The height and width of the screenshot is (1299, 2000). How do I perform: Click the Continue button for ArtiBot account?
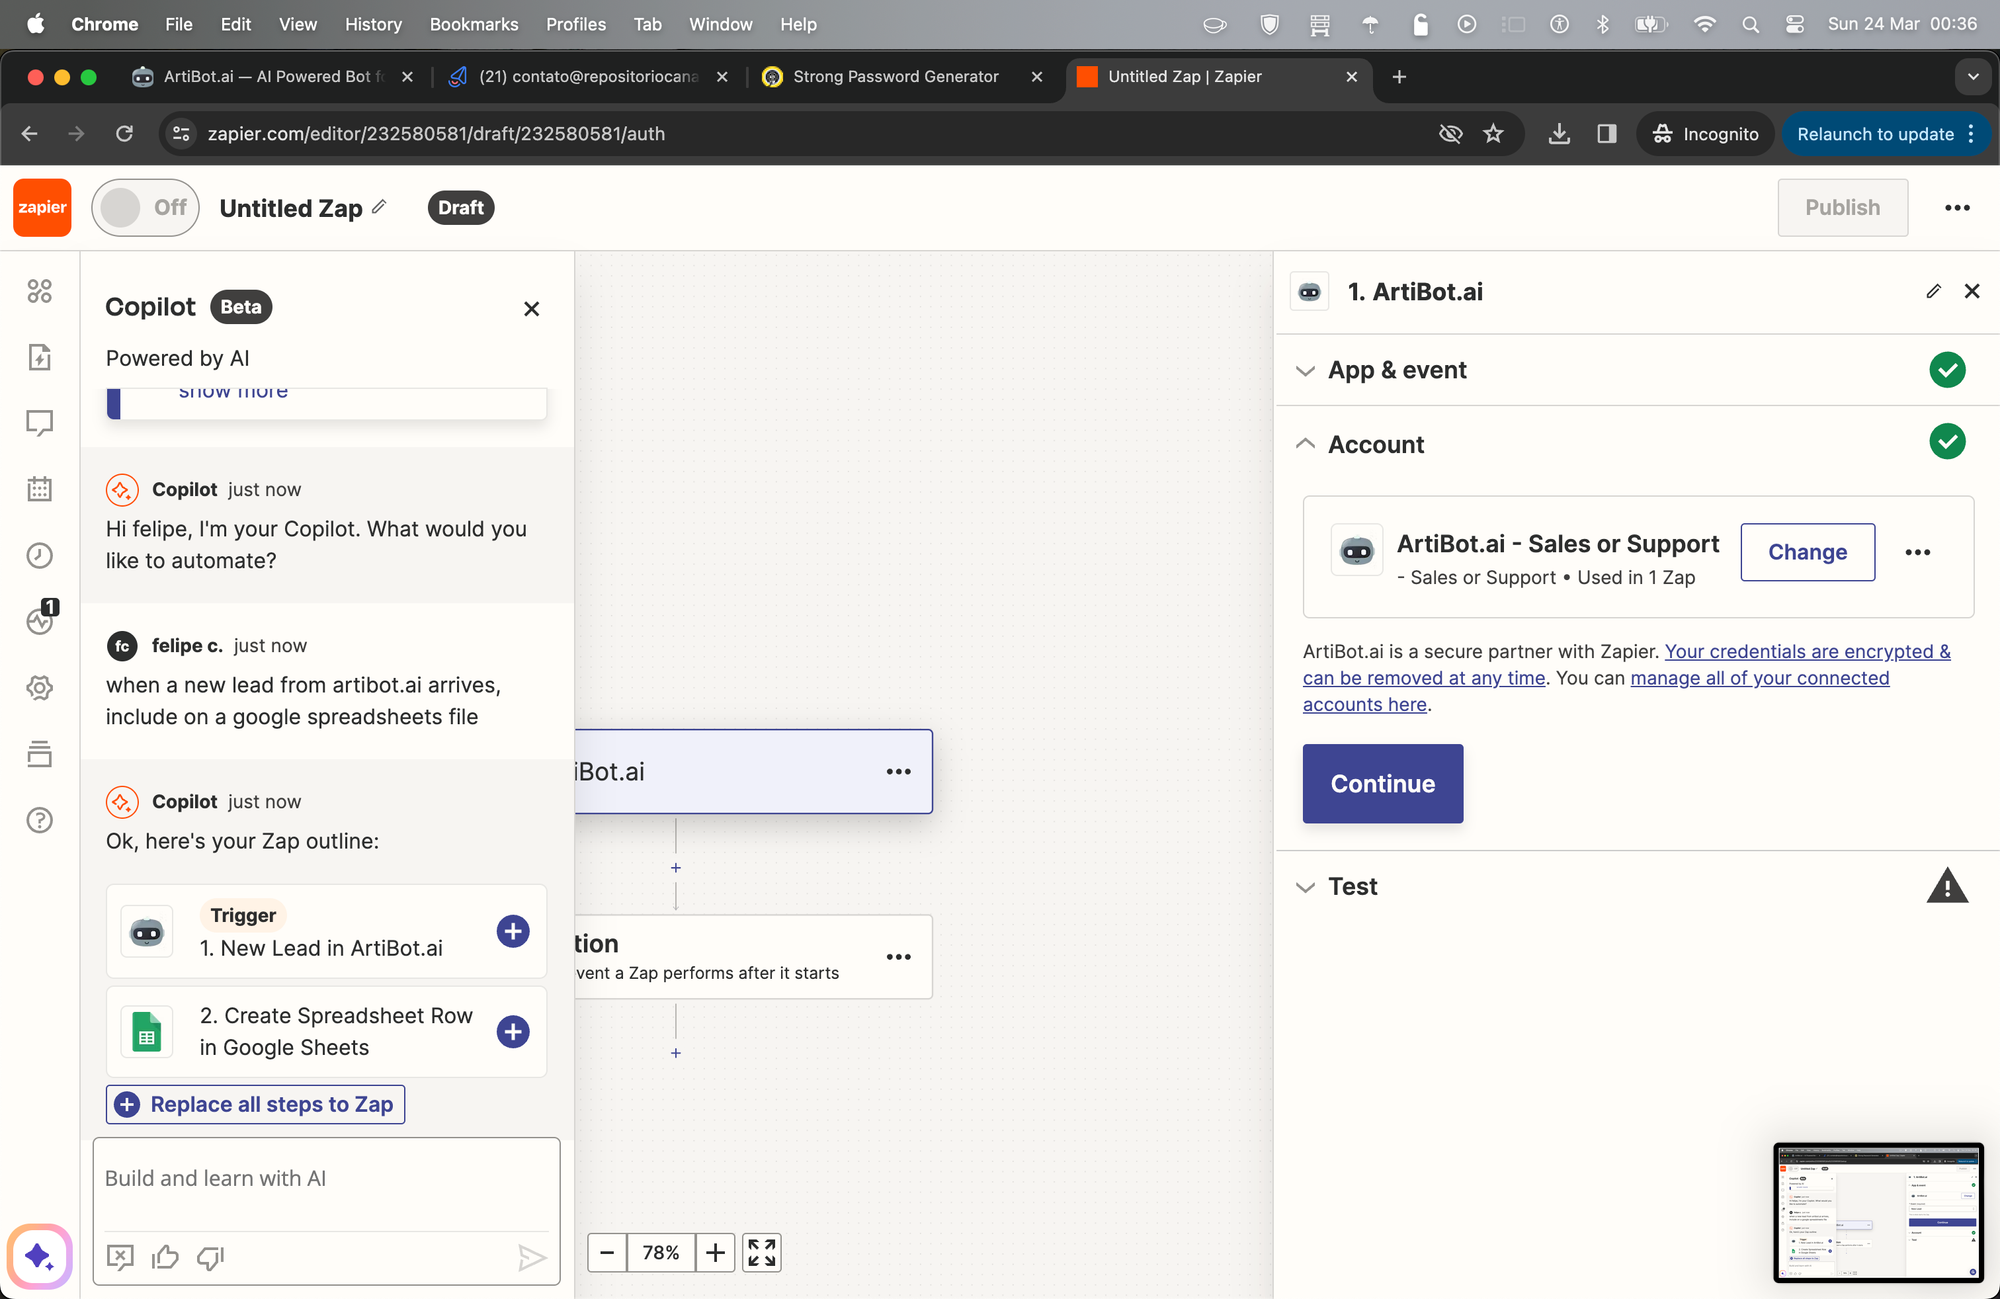(1383, 783)
